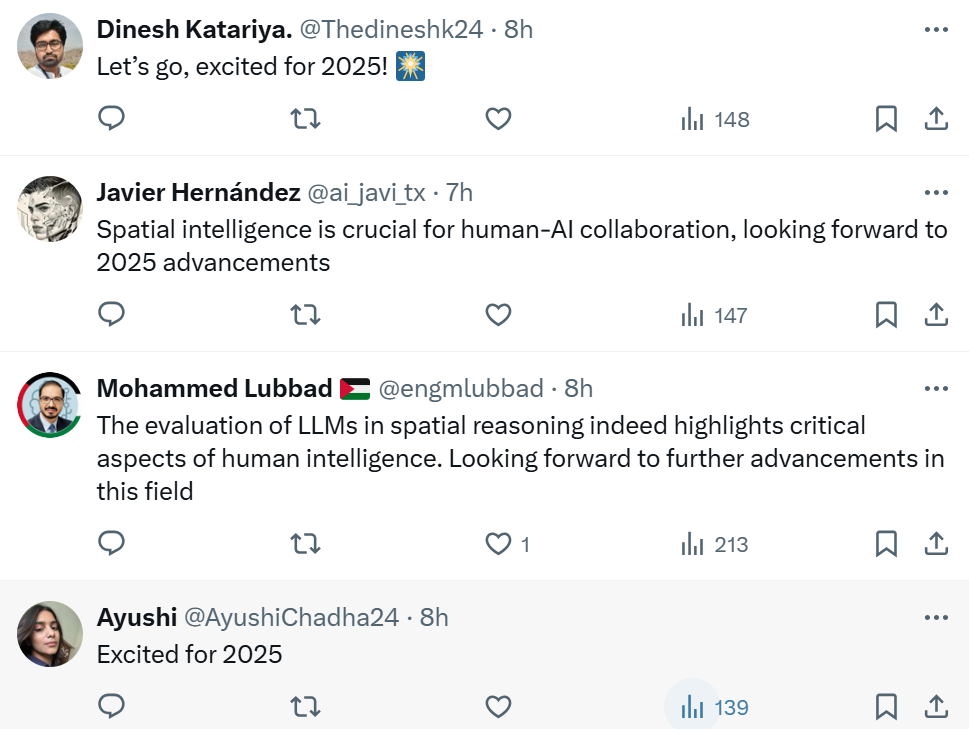Open more options menu for Mohammed Lubbad's tweet
969x729 pixels.
[936, 388]
